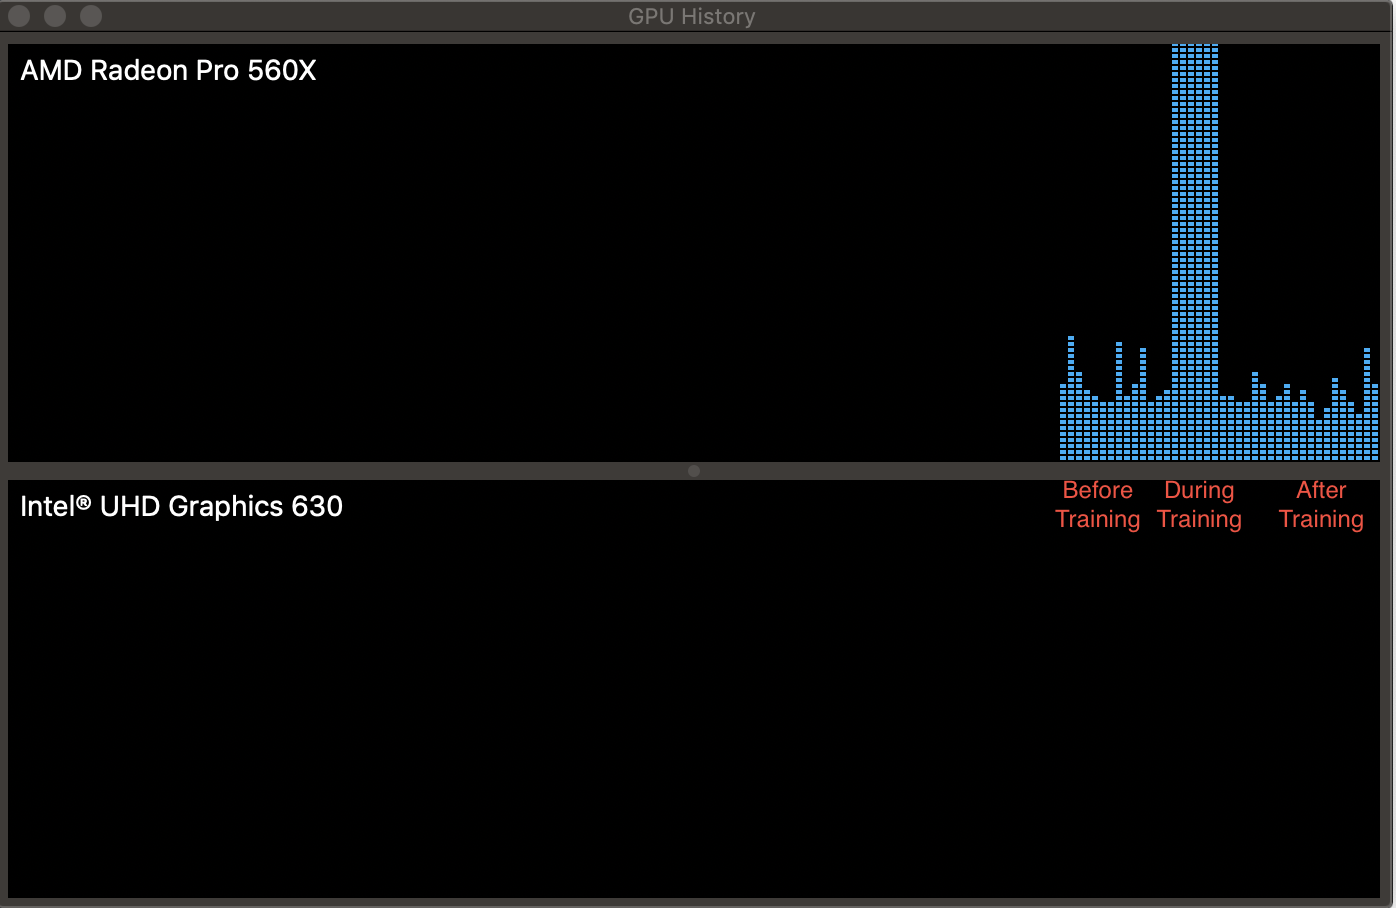This screenshot has width=1396, height=908.
Task: Click the empty area of the AMD graph pane
Action: (500, 250)
